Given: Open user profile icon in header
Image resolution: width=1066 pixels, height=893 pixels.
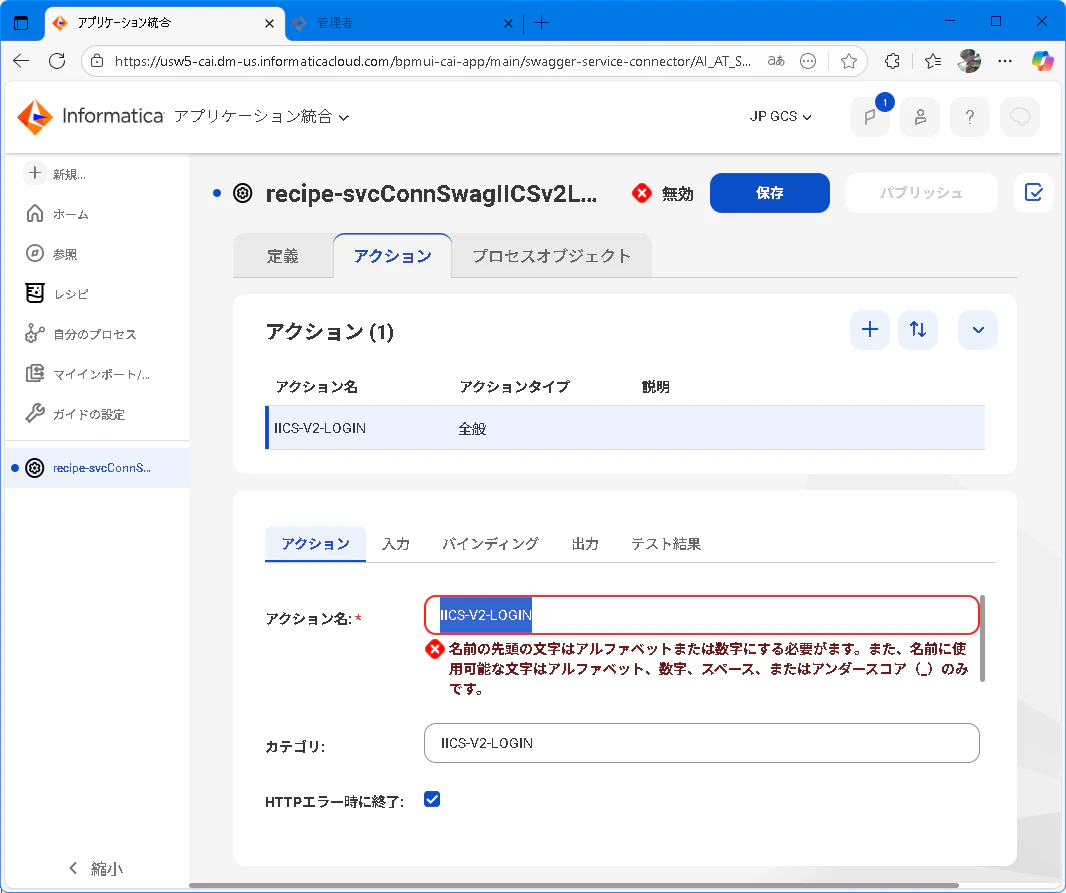Looking at the screenshot, I should tap(920, 117).
